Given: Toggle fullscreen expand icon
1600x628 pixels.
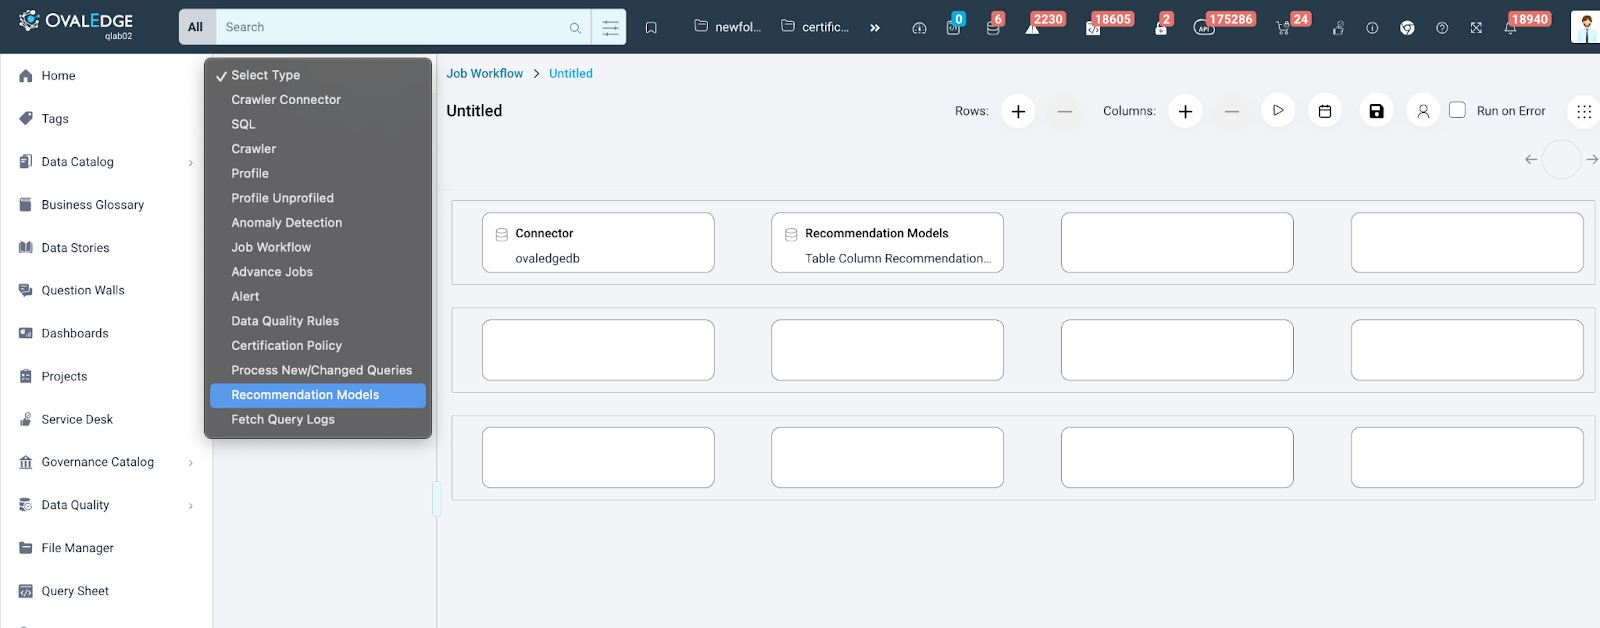Looking at the screenshot, I should click(1476, 28).
